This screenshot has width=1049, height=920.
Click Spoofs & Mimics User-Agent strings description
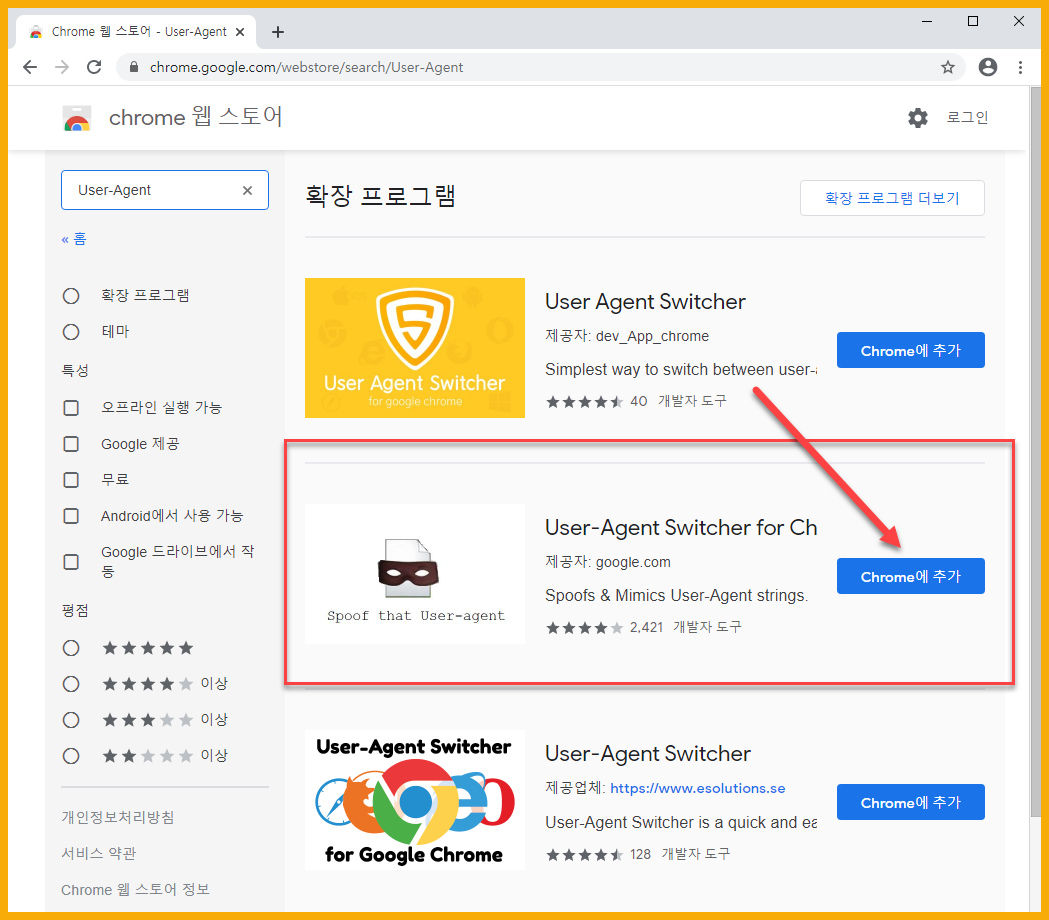tap(676, 595)
